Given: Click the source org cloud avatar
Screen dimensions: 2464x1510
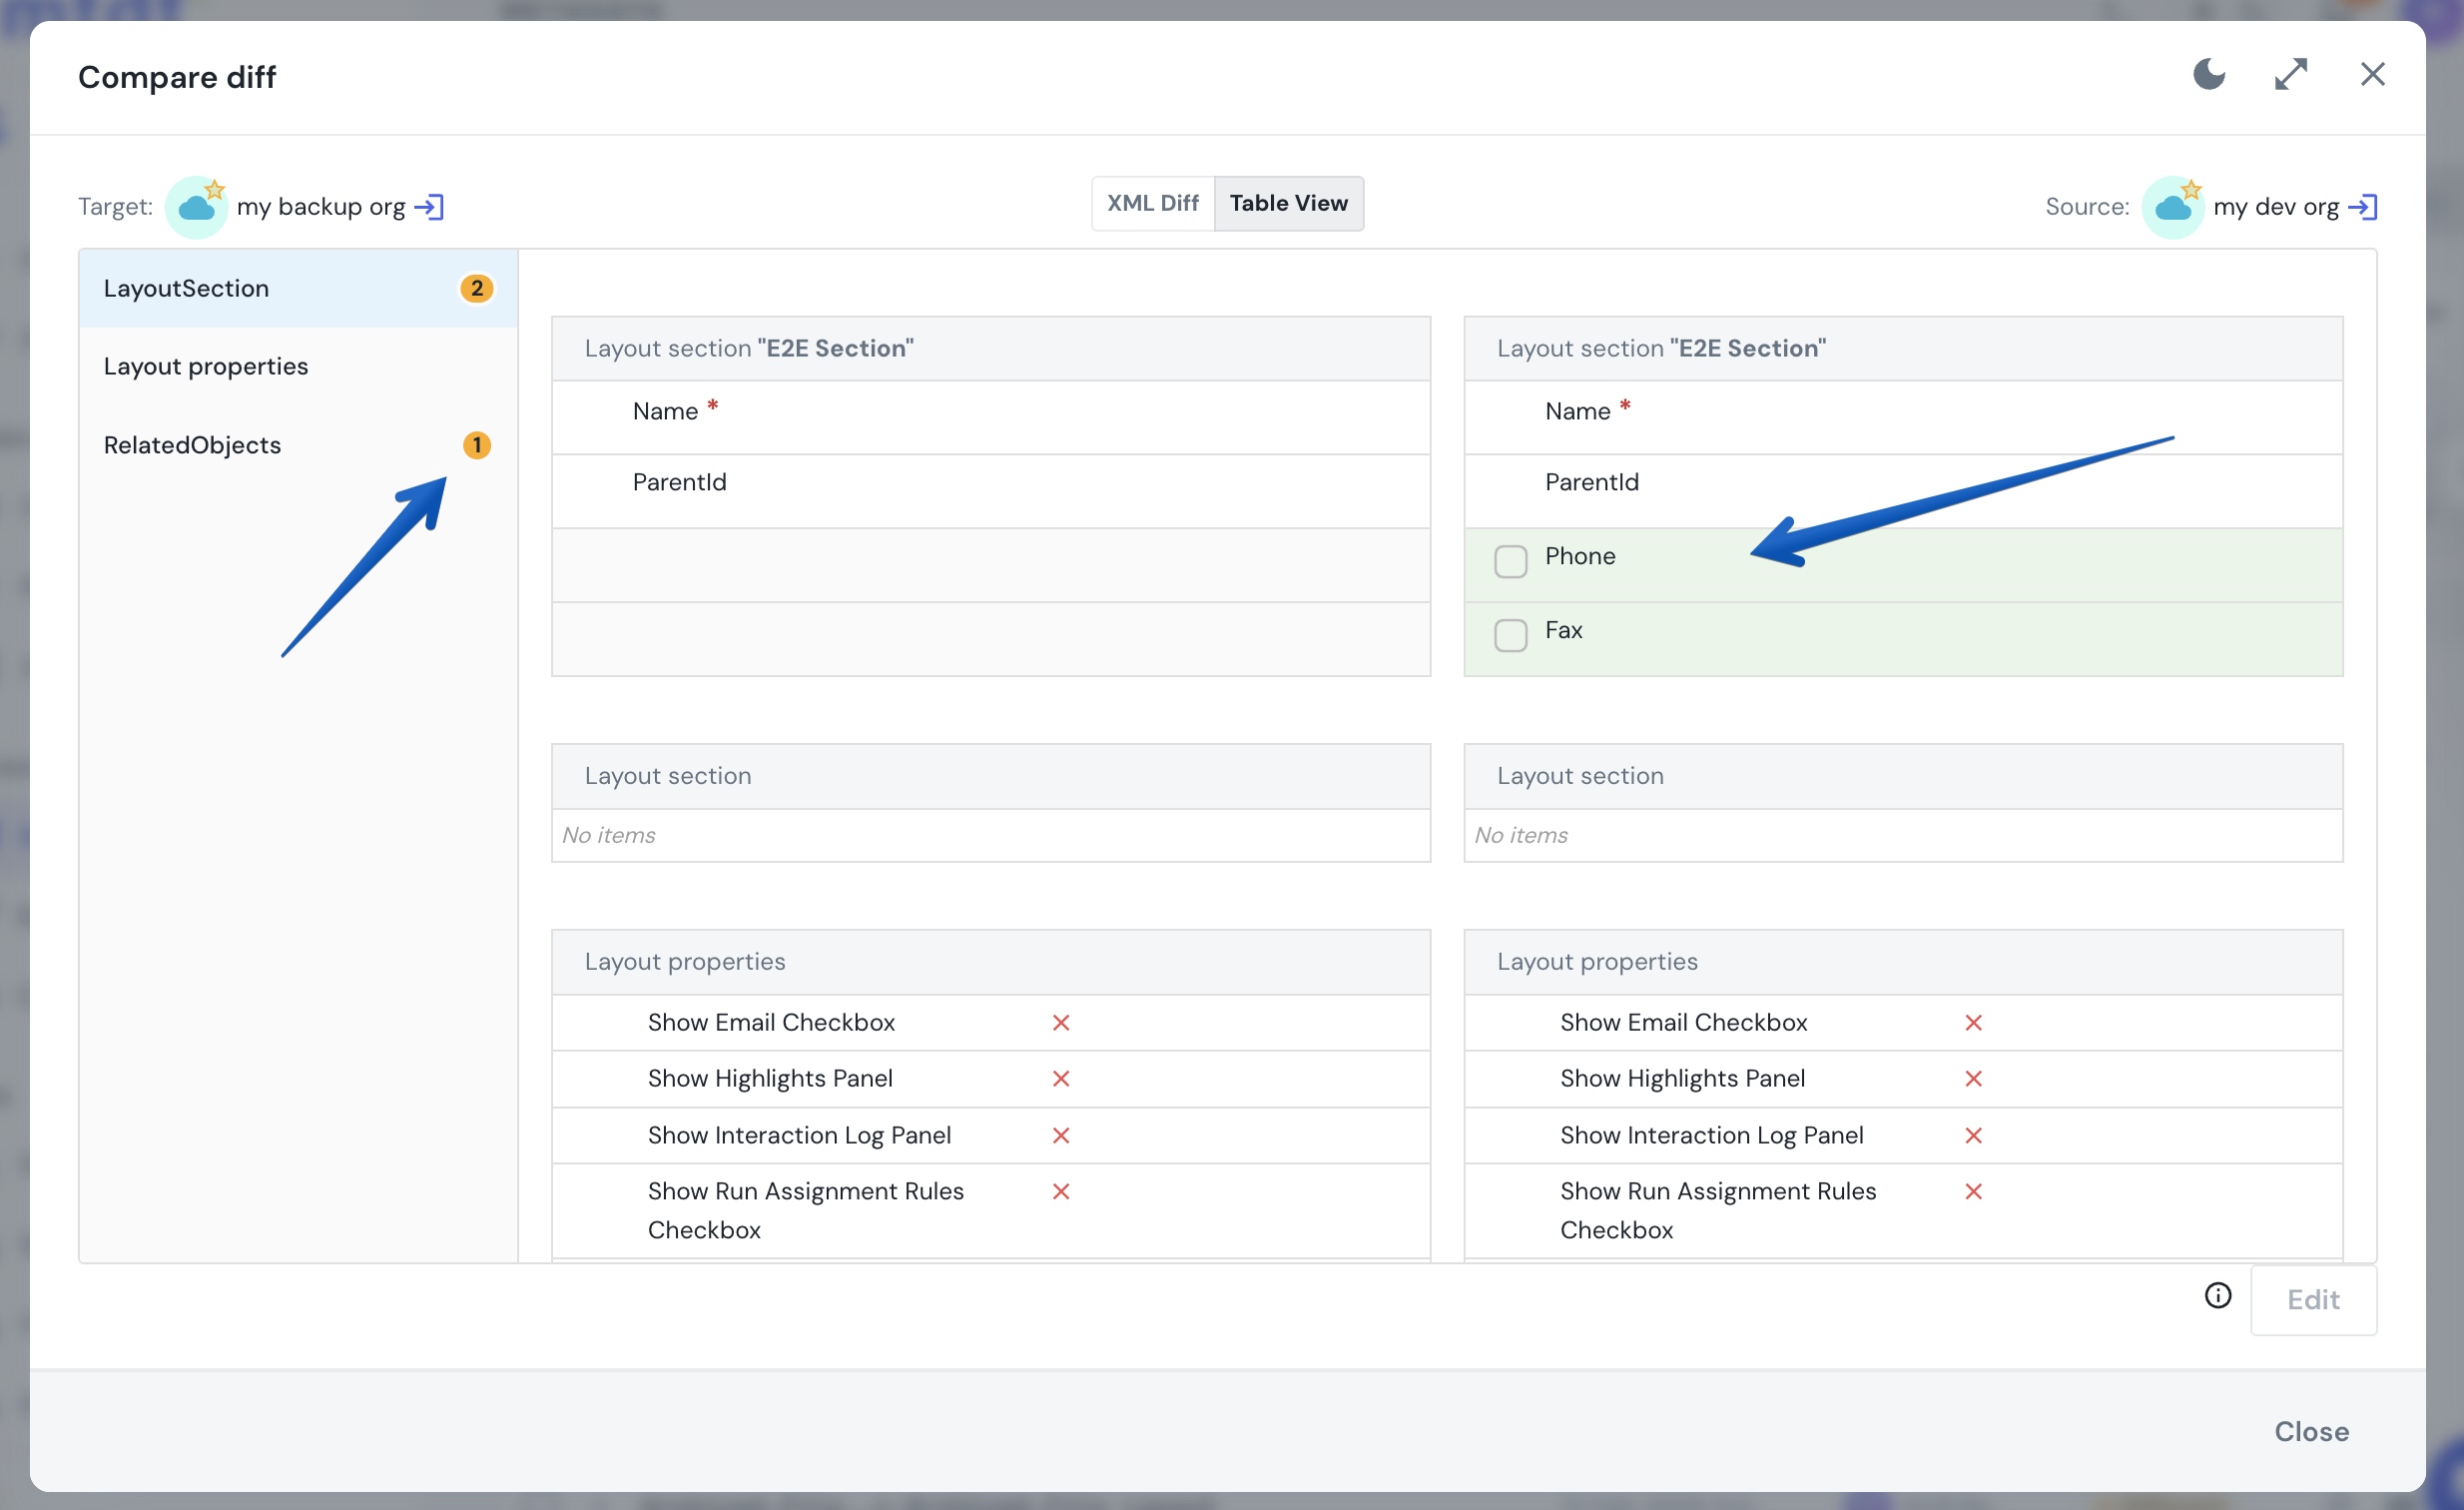Looking at the screenshot, I should (x=2173, y=207).
